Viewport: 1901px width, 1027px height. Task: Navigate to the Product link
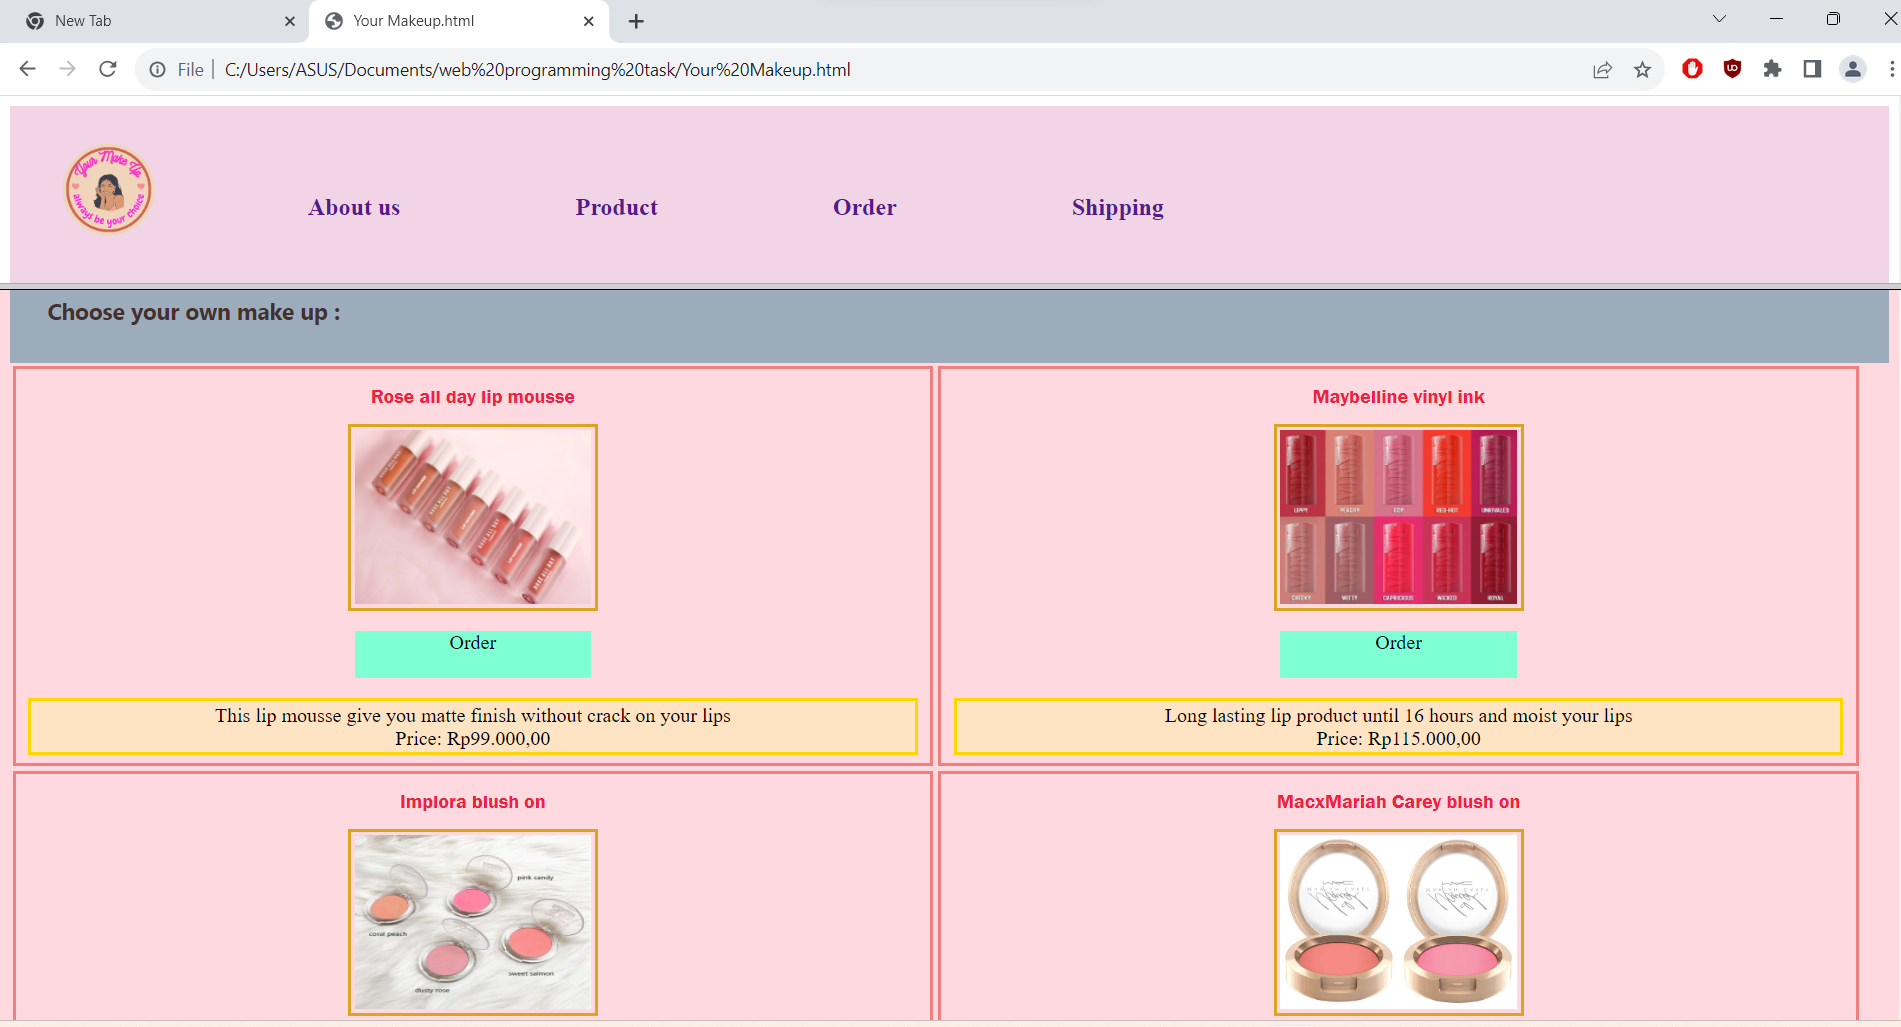point(616,208)
